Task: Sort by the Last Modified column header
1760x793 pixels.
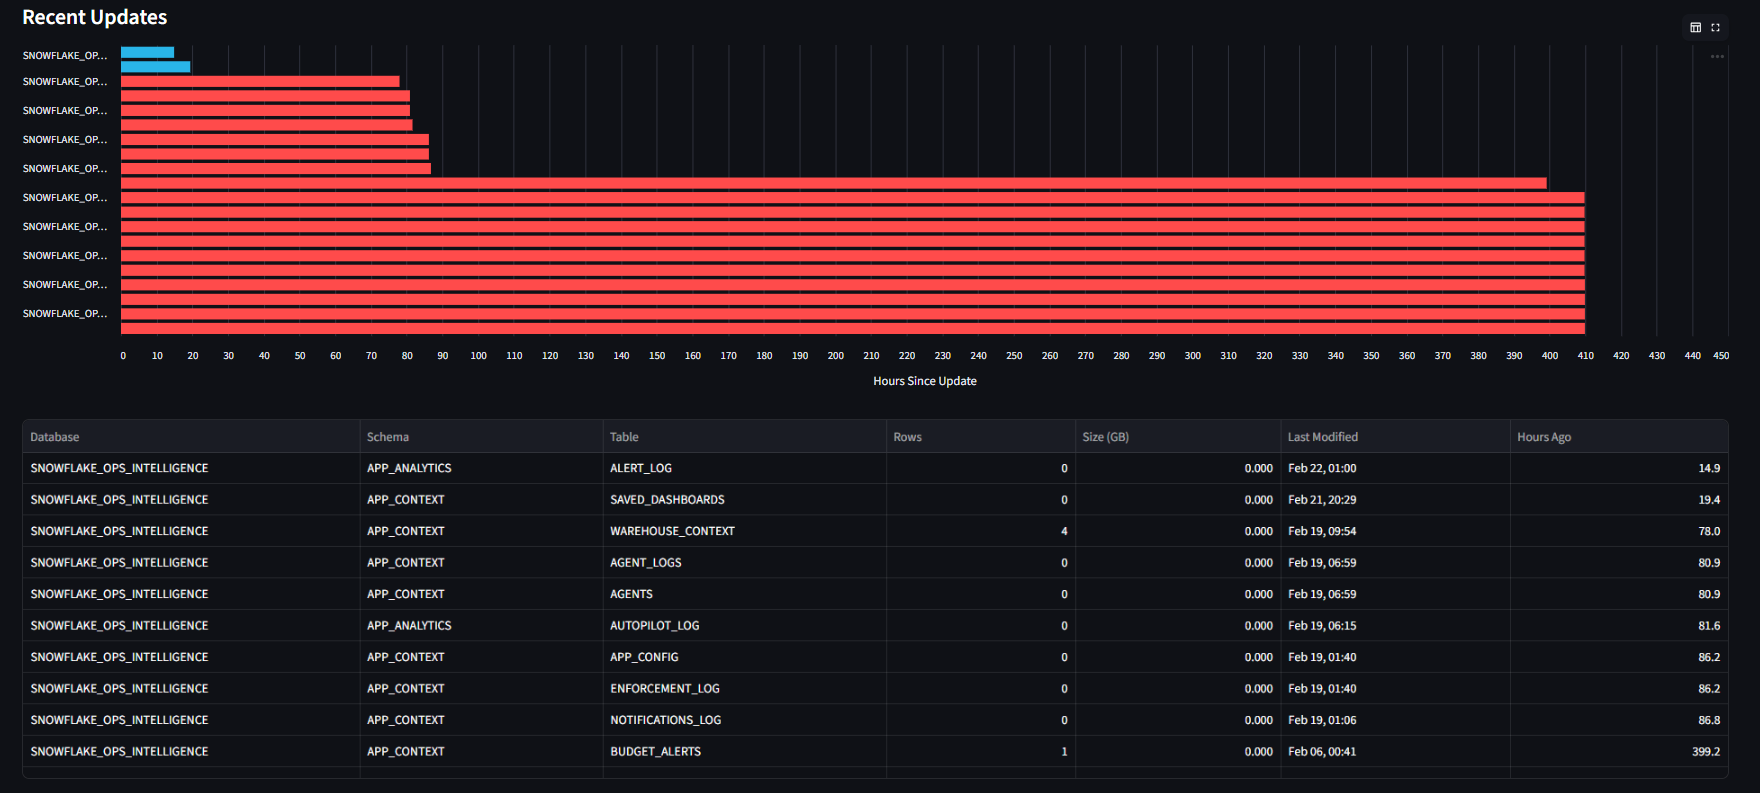Action: click(1395, 437)
